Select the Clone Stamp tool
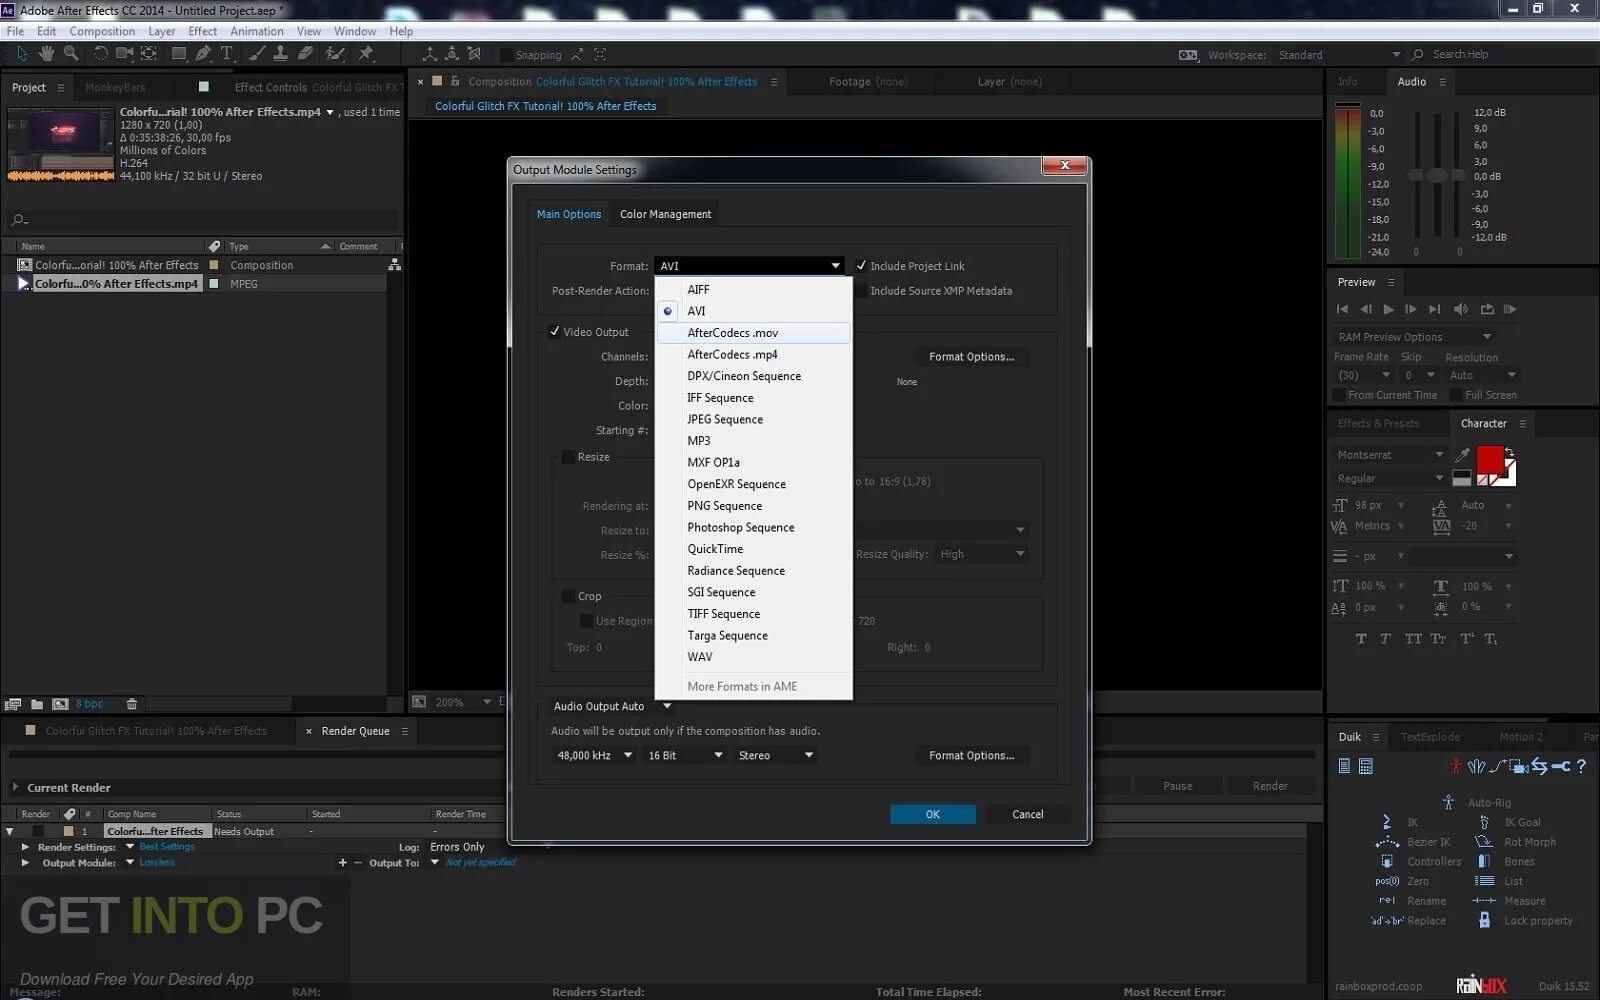The height and width of the screenshot is (1000, 1600). [281, 54]
